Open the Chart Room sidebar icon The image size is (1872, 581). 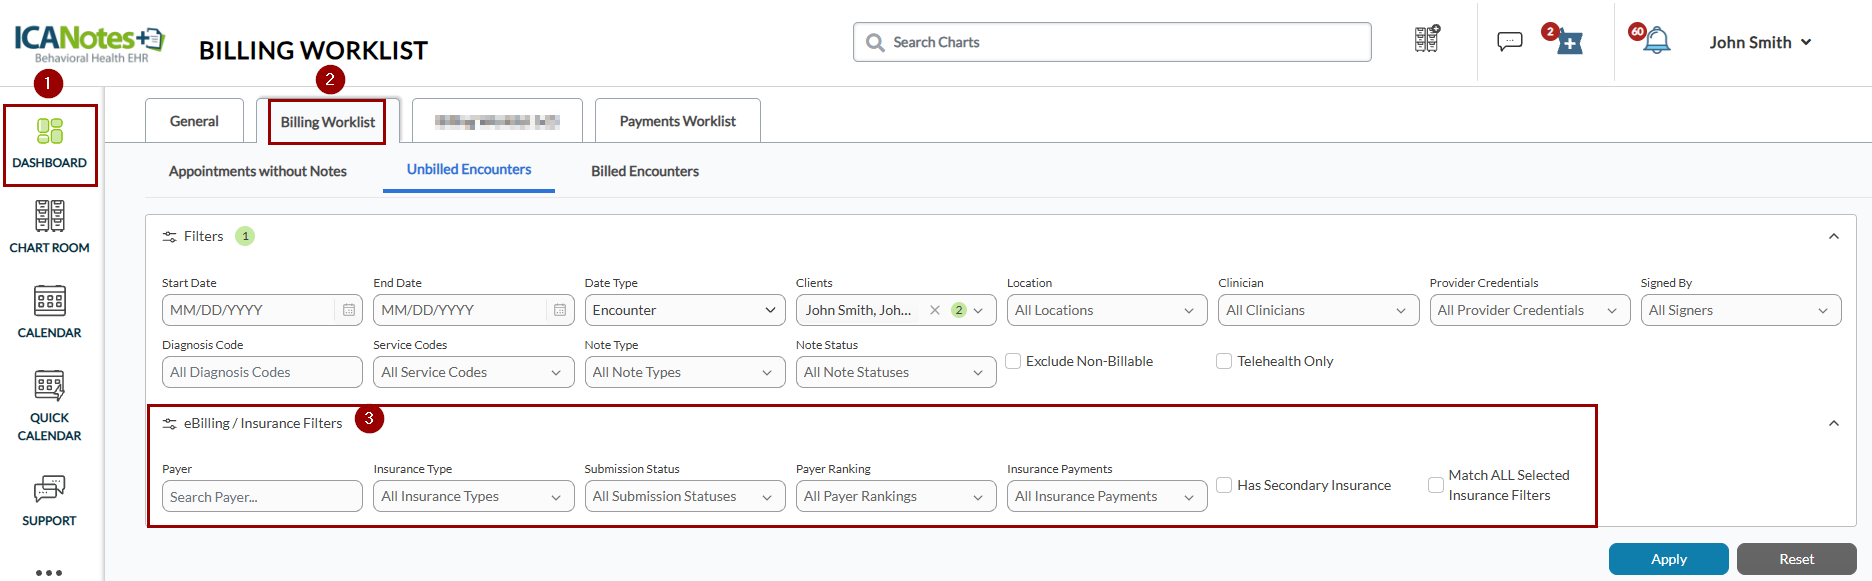50,227
